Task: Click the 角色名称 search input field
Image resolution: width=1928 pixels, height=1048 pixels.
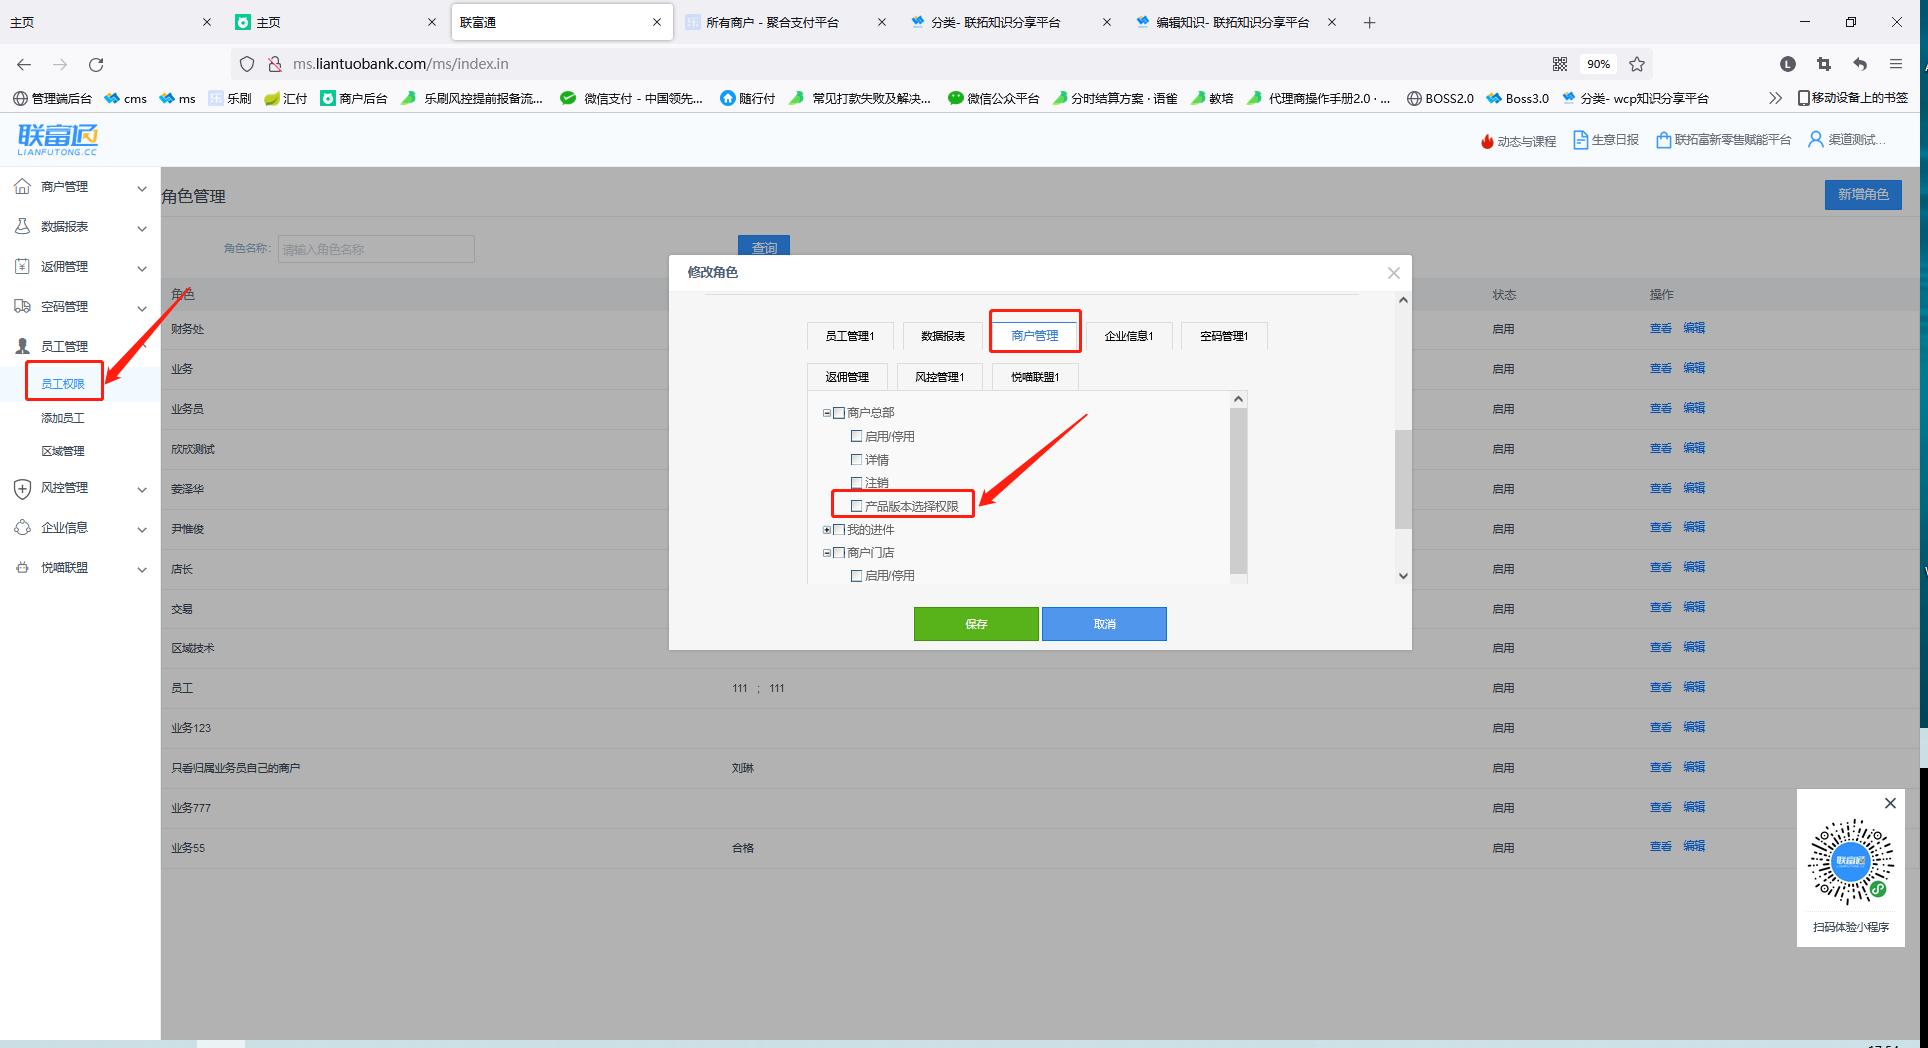Action: [376, 249]
